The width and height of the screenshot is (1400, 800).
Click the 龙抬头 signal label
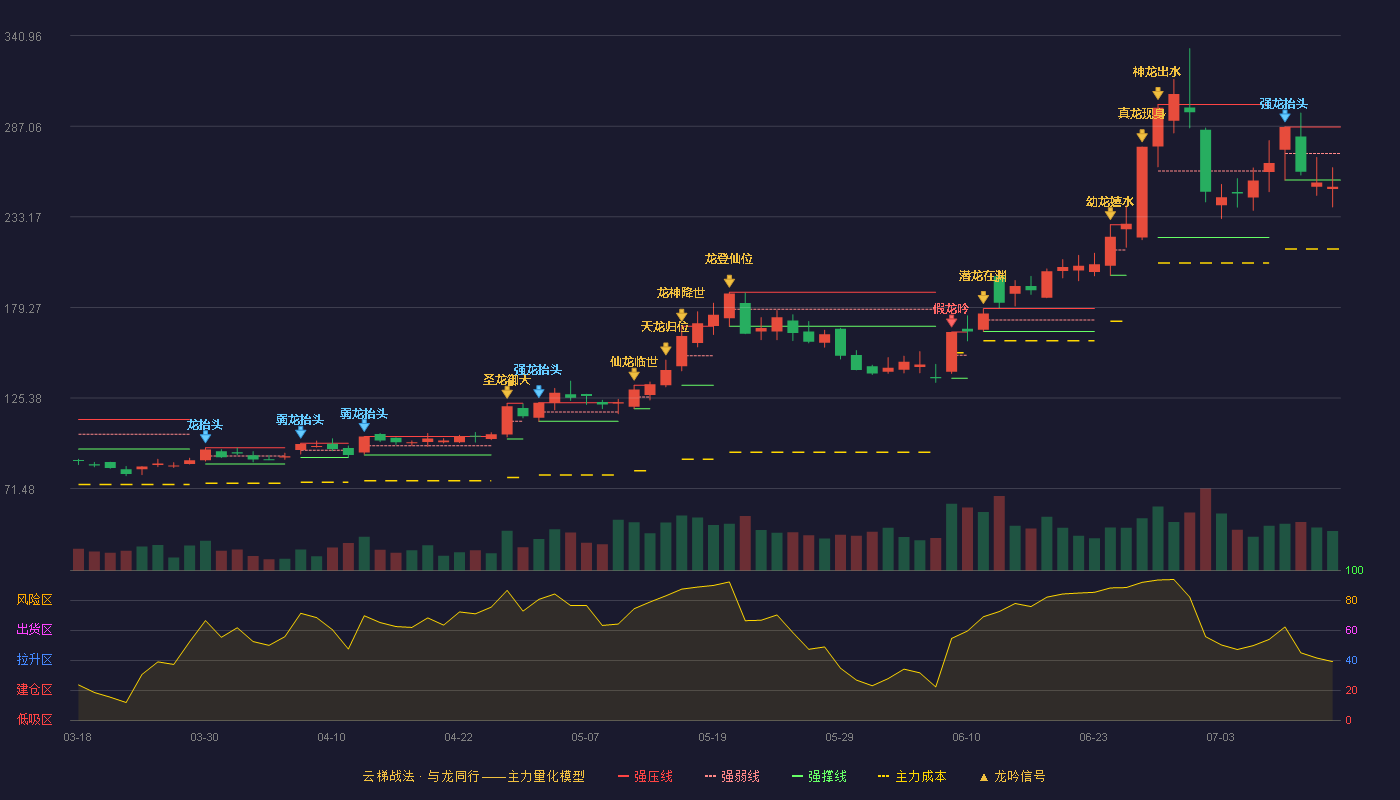coord(205,425)
